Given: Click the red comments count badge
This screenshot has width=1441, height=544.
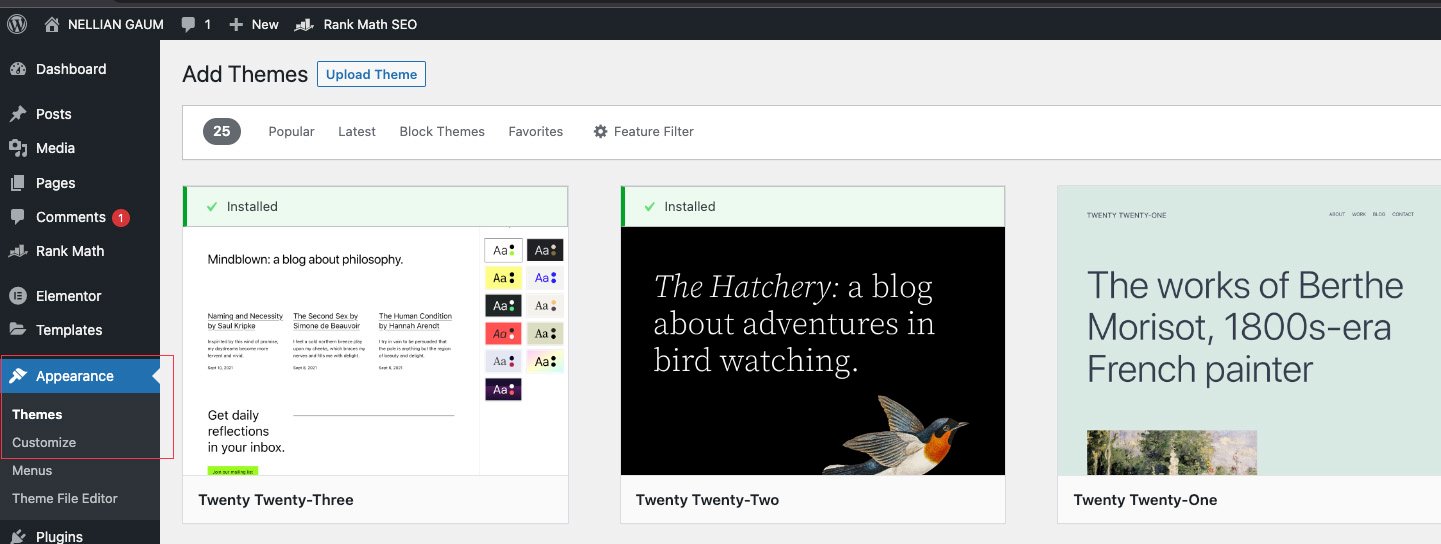Looking at the screenshot, I should pos(121,217).
